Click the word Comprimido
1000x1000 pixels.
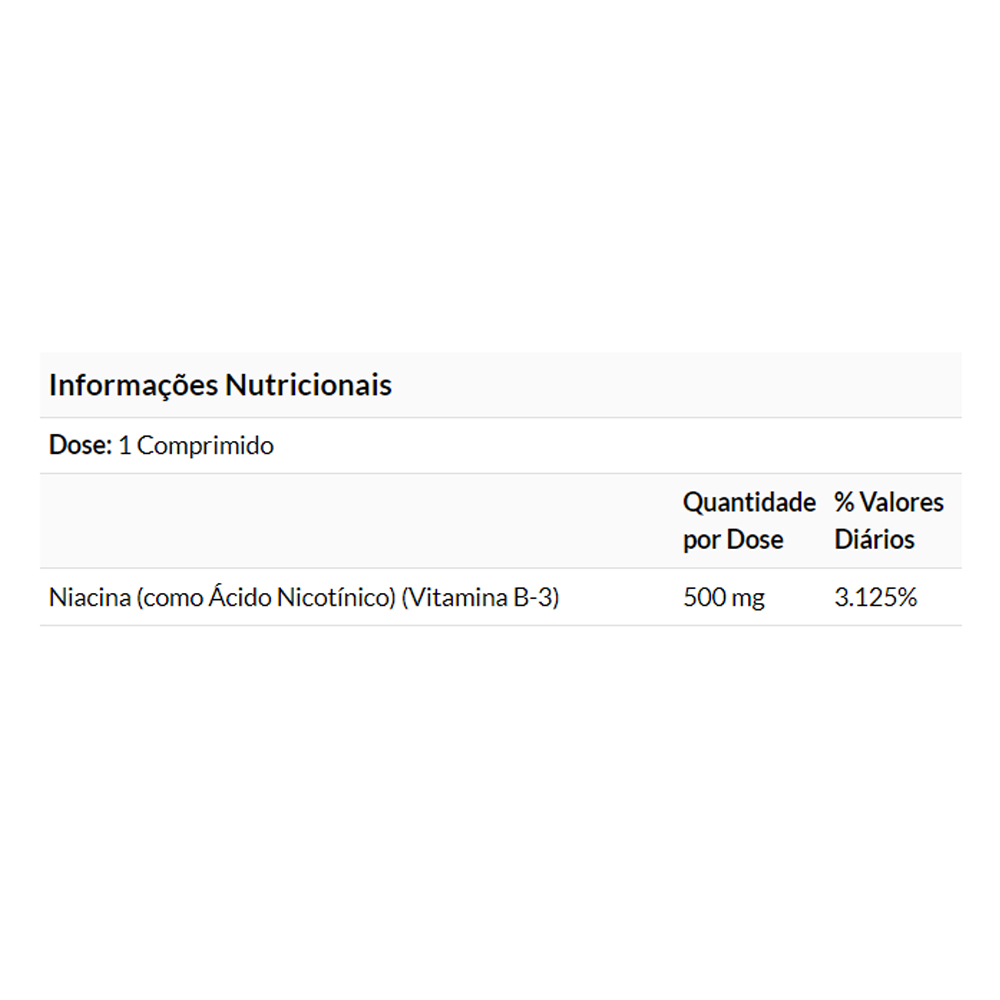point(205,445)
